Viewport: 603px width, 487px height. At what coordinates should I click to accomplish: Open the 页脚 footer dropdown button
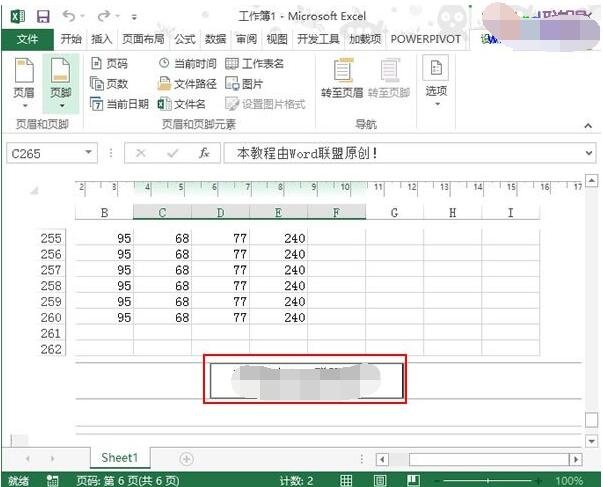click(61, 83)
